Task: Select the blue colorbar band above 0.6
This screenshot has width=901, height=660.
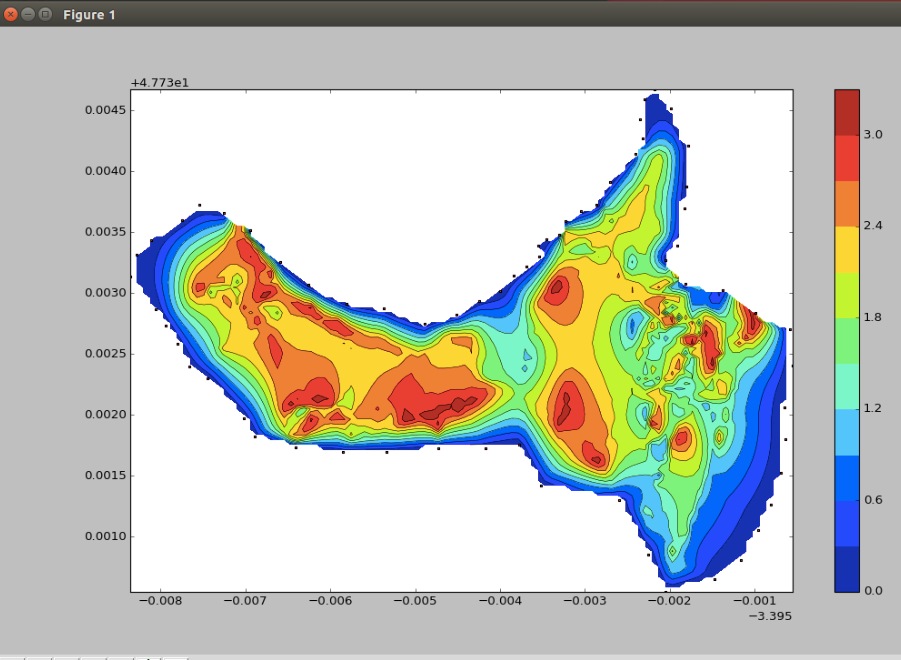Action: tap(847, 478)
